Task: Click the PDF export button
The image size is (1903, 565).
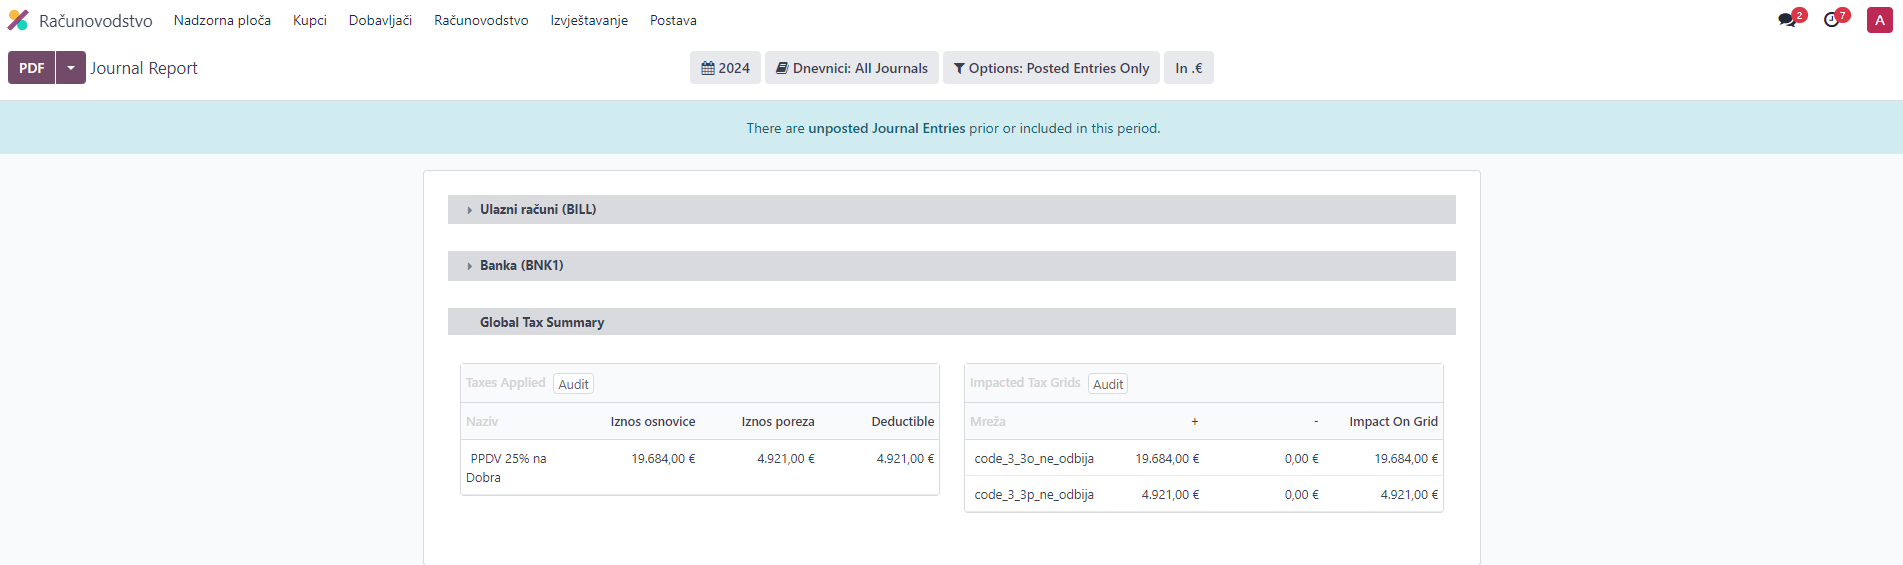Action: pos(32,68)
